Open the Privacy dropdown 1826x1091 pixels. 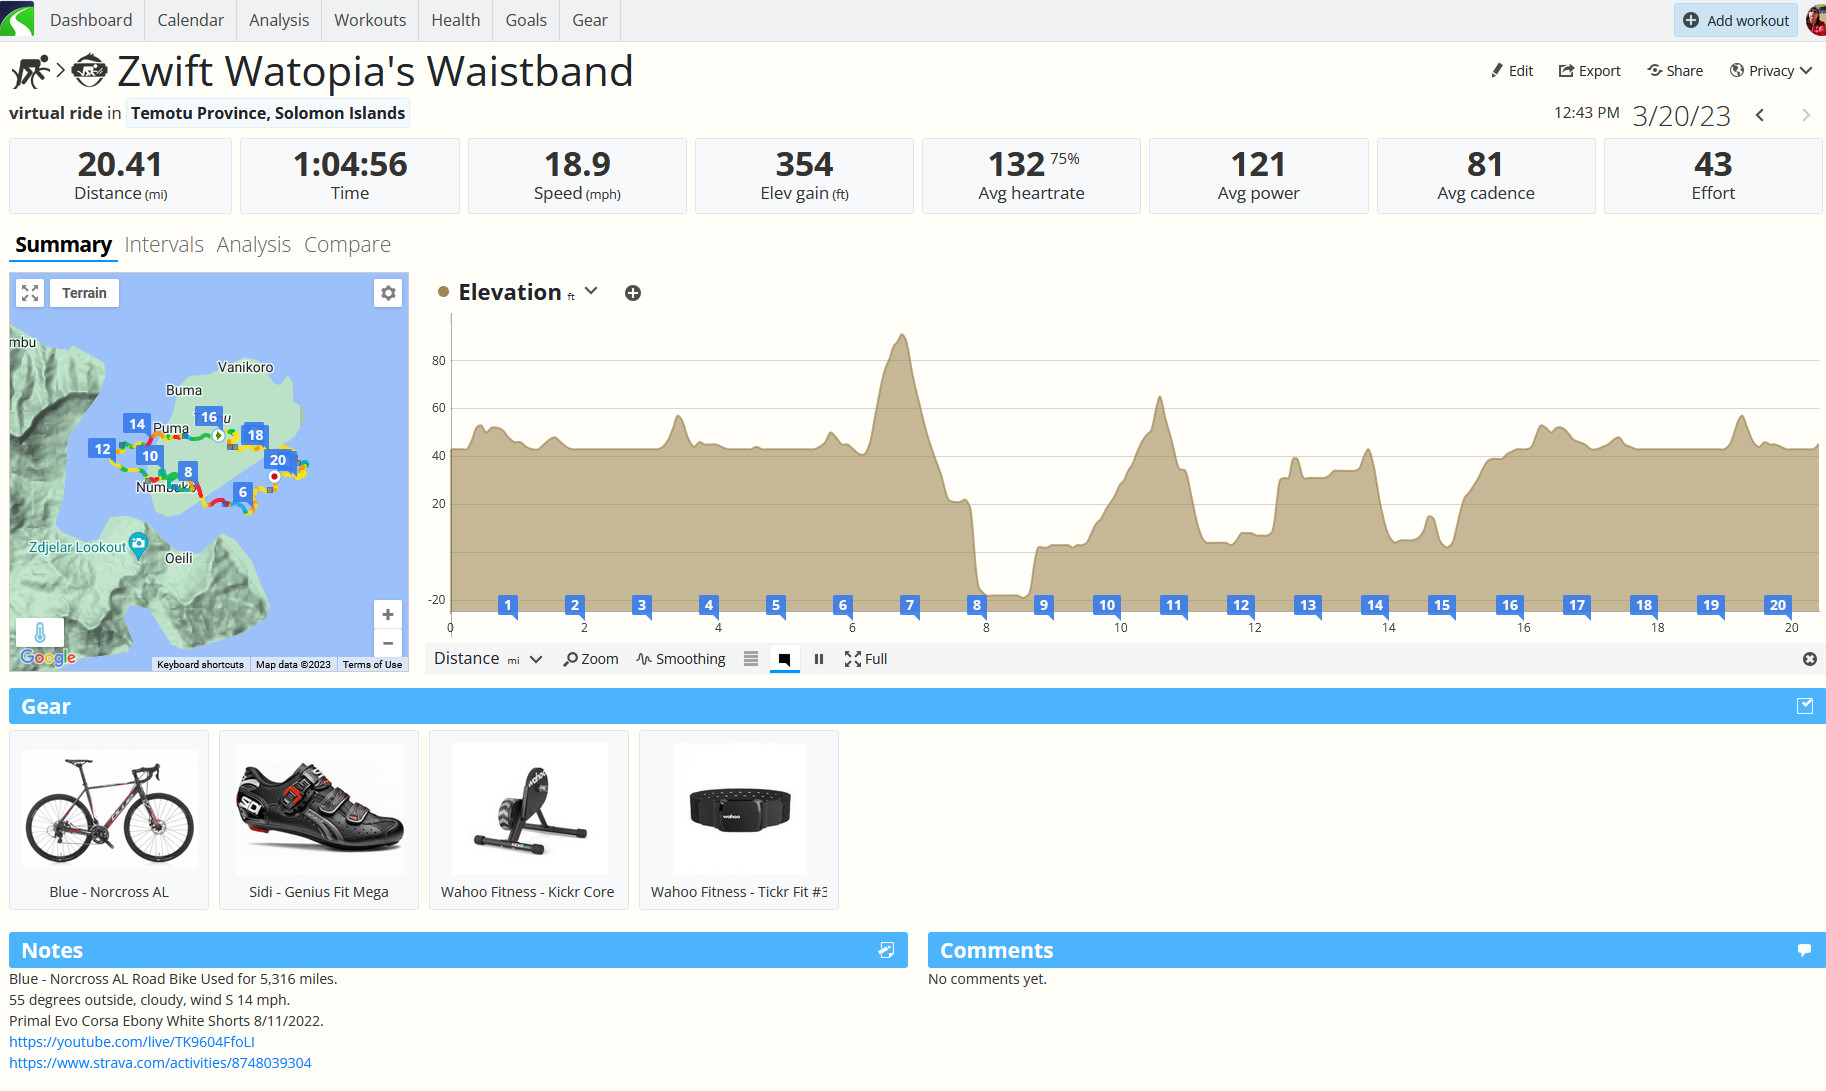(x=1771, y=71)
